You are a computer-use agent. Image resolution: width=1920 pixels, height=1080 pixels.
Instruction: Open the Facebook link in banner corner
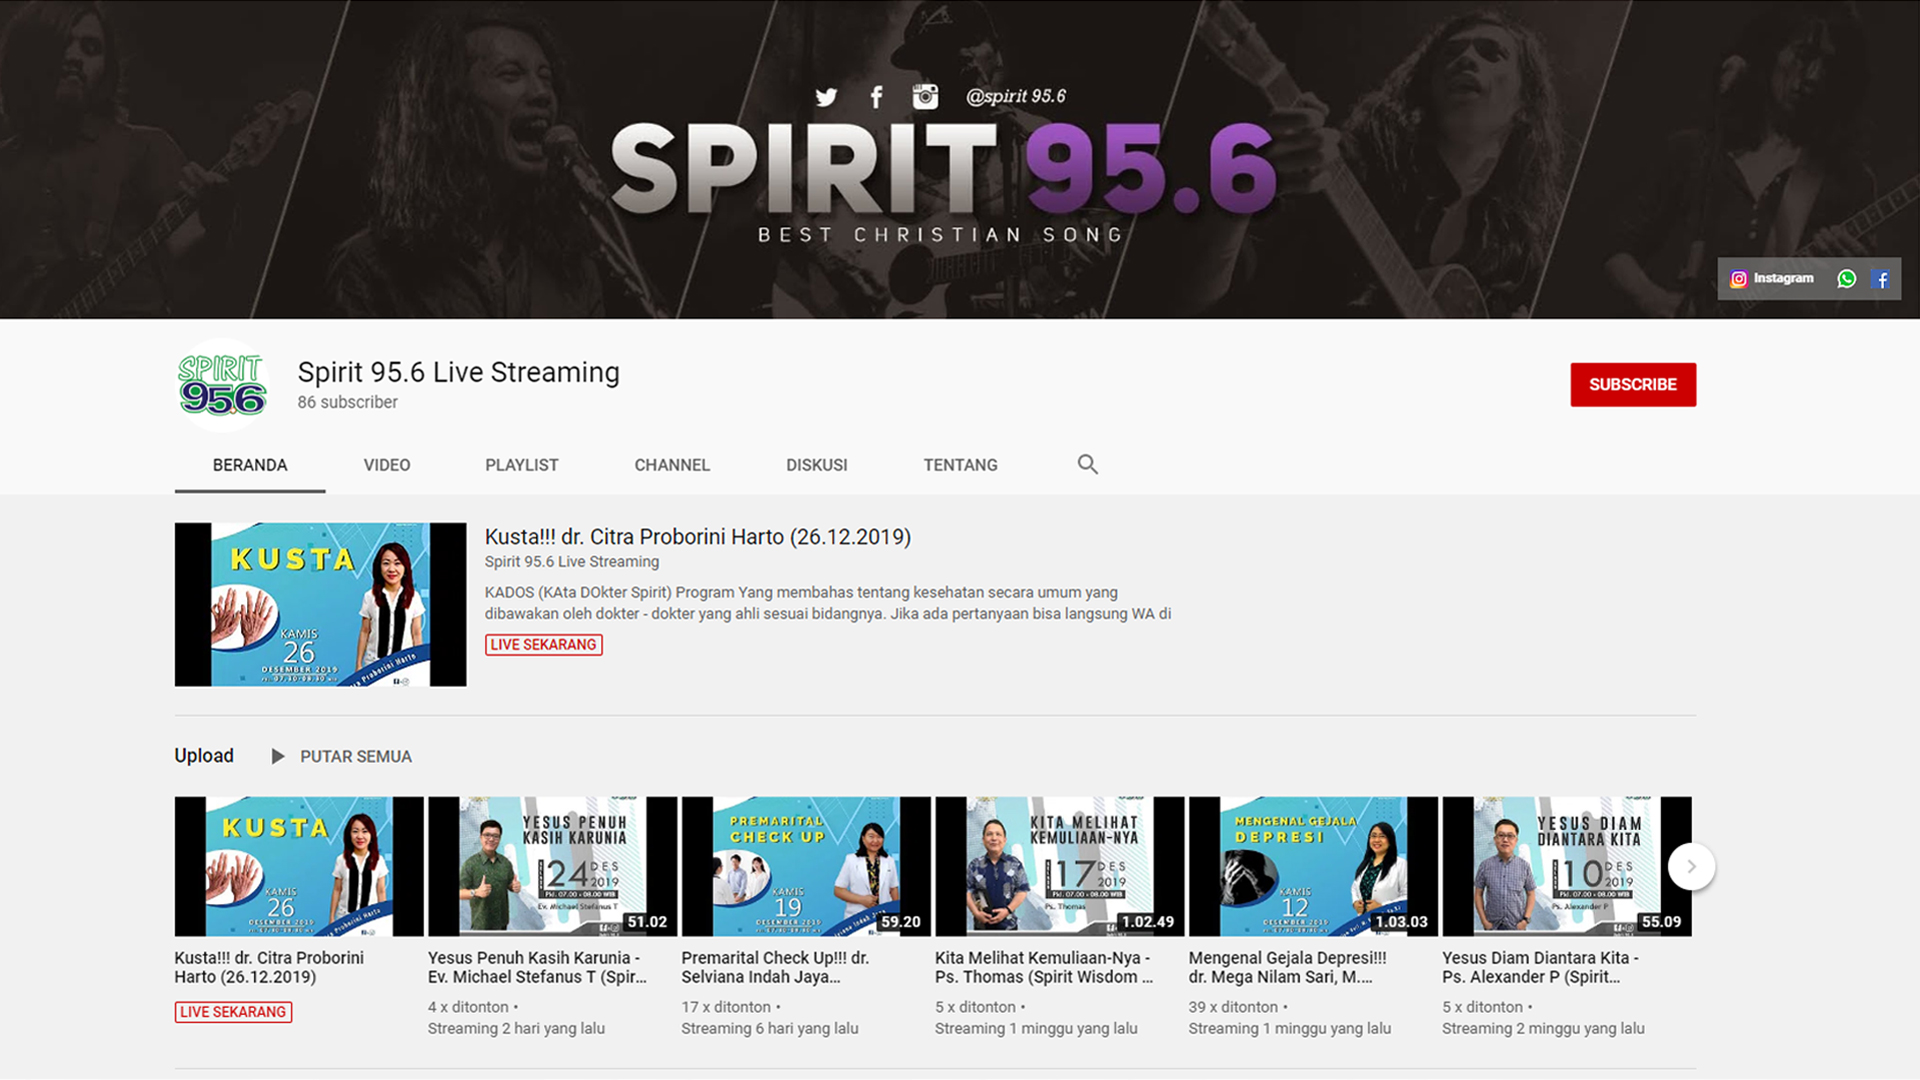[1881, 279]
